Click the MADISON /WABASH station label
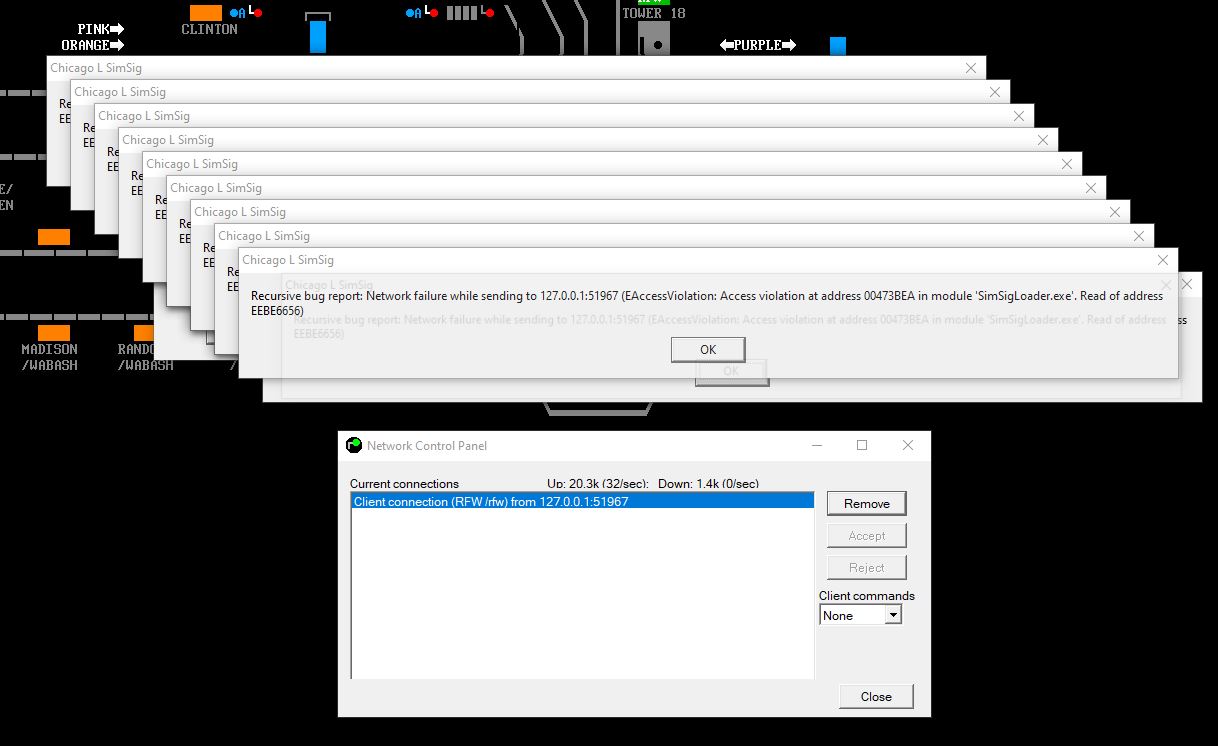 pos(49,357)
